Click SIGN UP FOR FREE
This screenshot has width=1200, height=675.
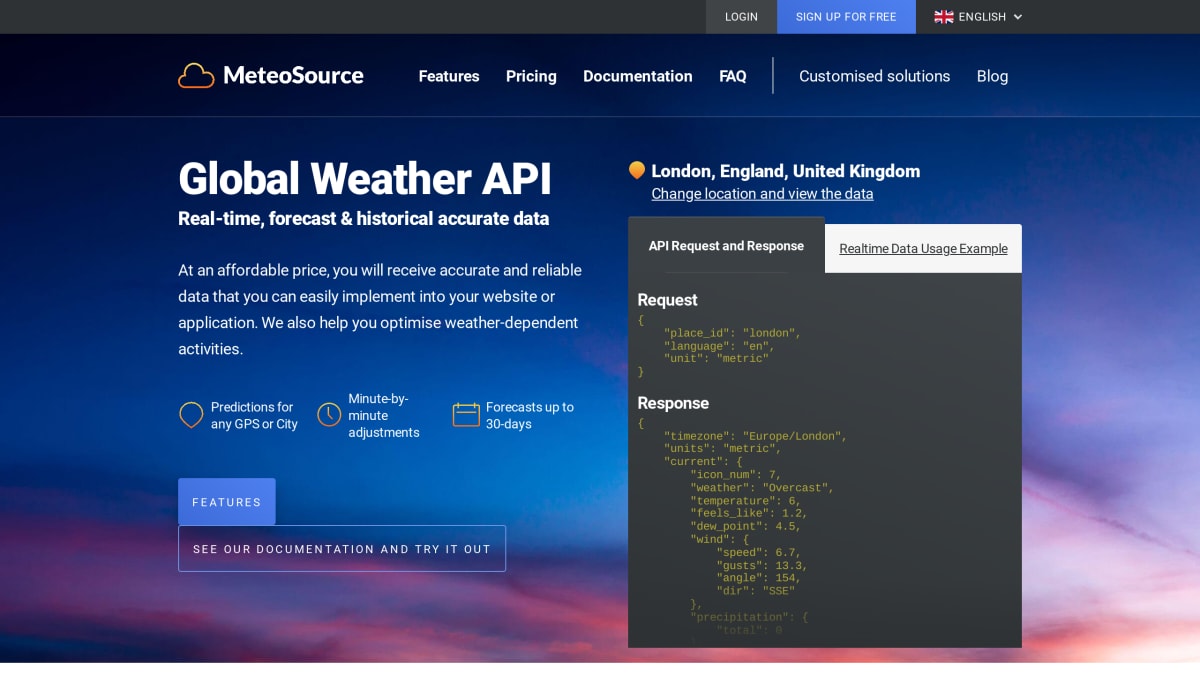coord(846,17)
